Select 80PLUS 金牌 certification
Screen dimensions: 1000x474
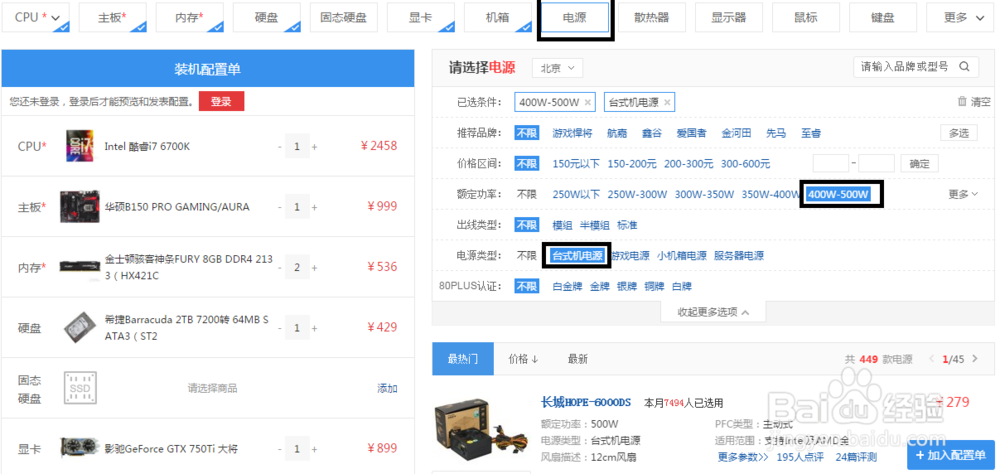[599, 286]
